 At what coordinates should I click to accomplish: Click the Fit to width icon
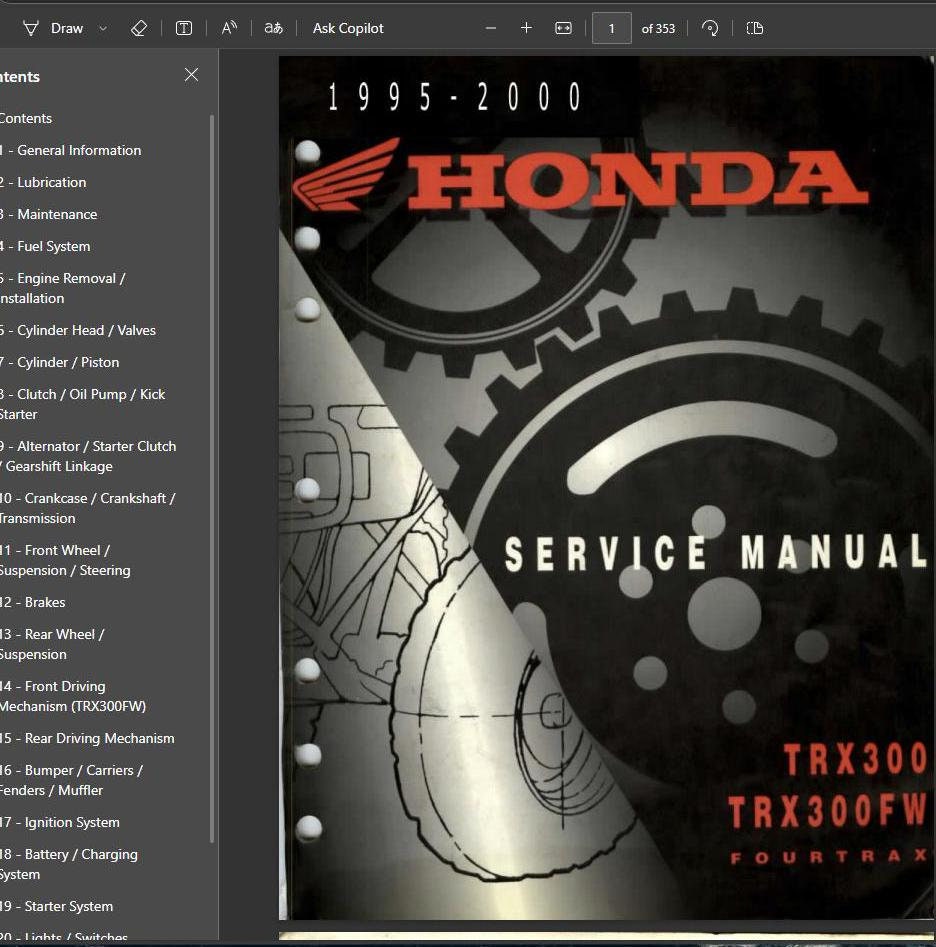[x=563, y=28]
